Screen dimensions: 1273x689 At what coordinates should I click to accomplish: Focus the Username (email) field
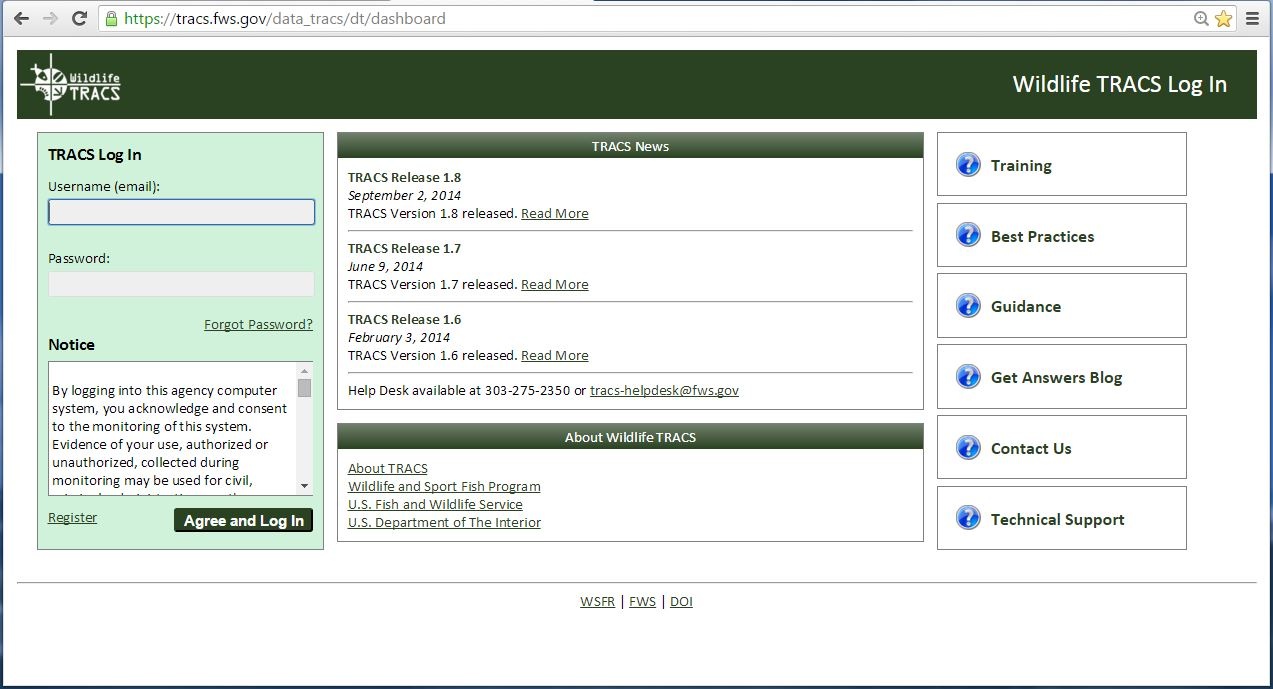[181, 212]
